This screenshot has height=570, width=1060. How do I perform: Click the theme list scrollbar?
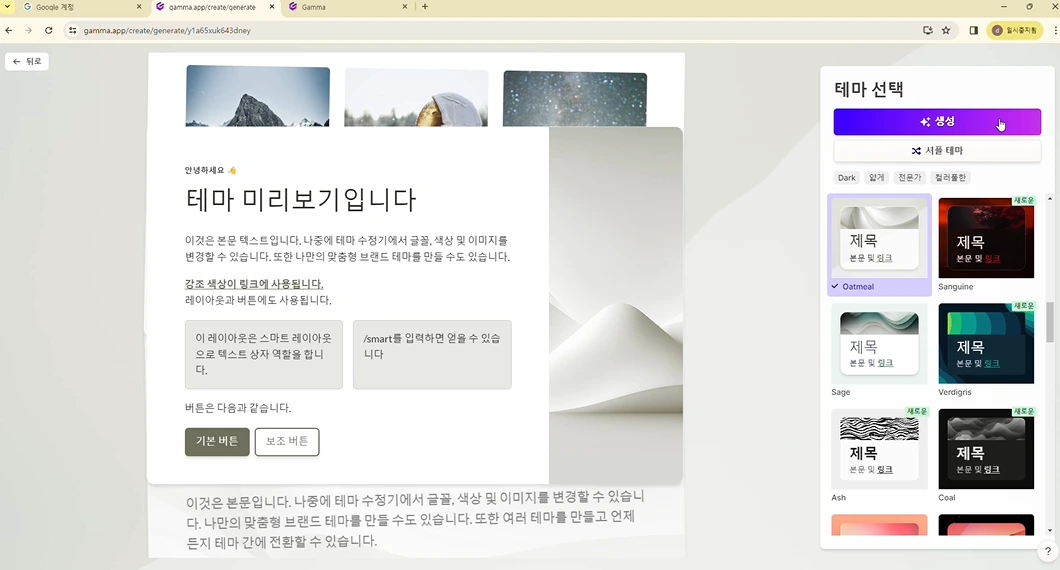[x=1049, y=323]
